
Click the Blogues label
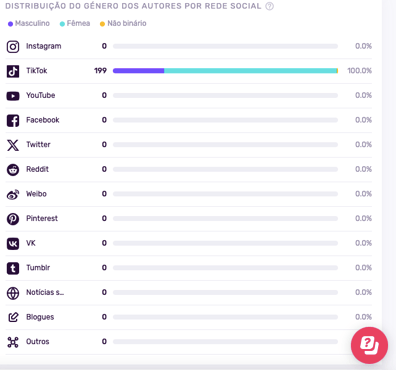tap(40, 317)
